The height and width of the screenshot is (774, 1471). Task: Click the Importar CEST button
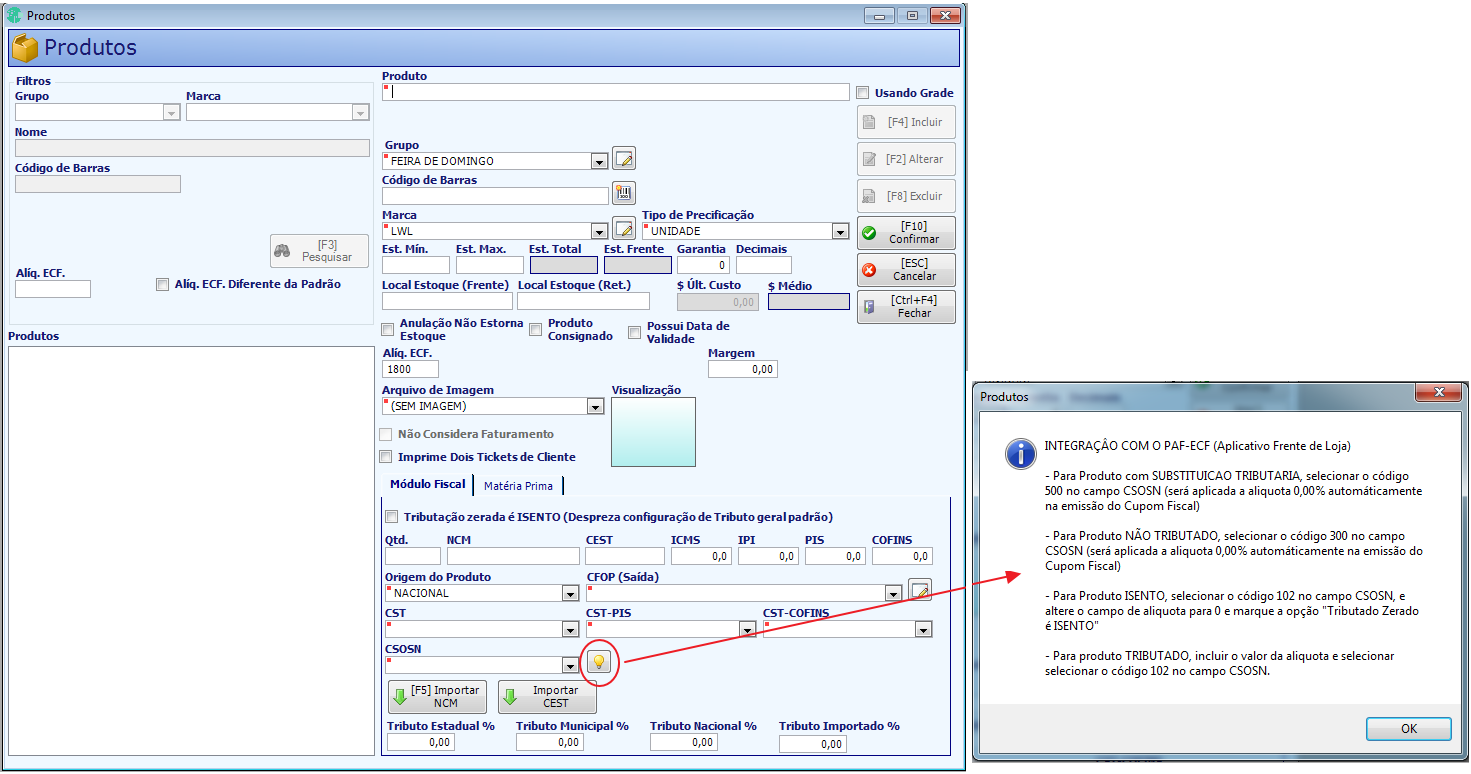547,696
